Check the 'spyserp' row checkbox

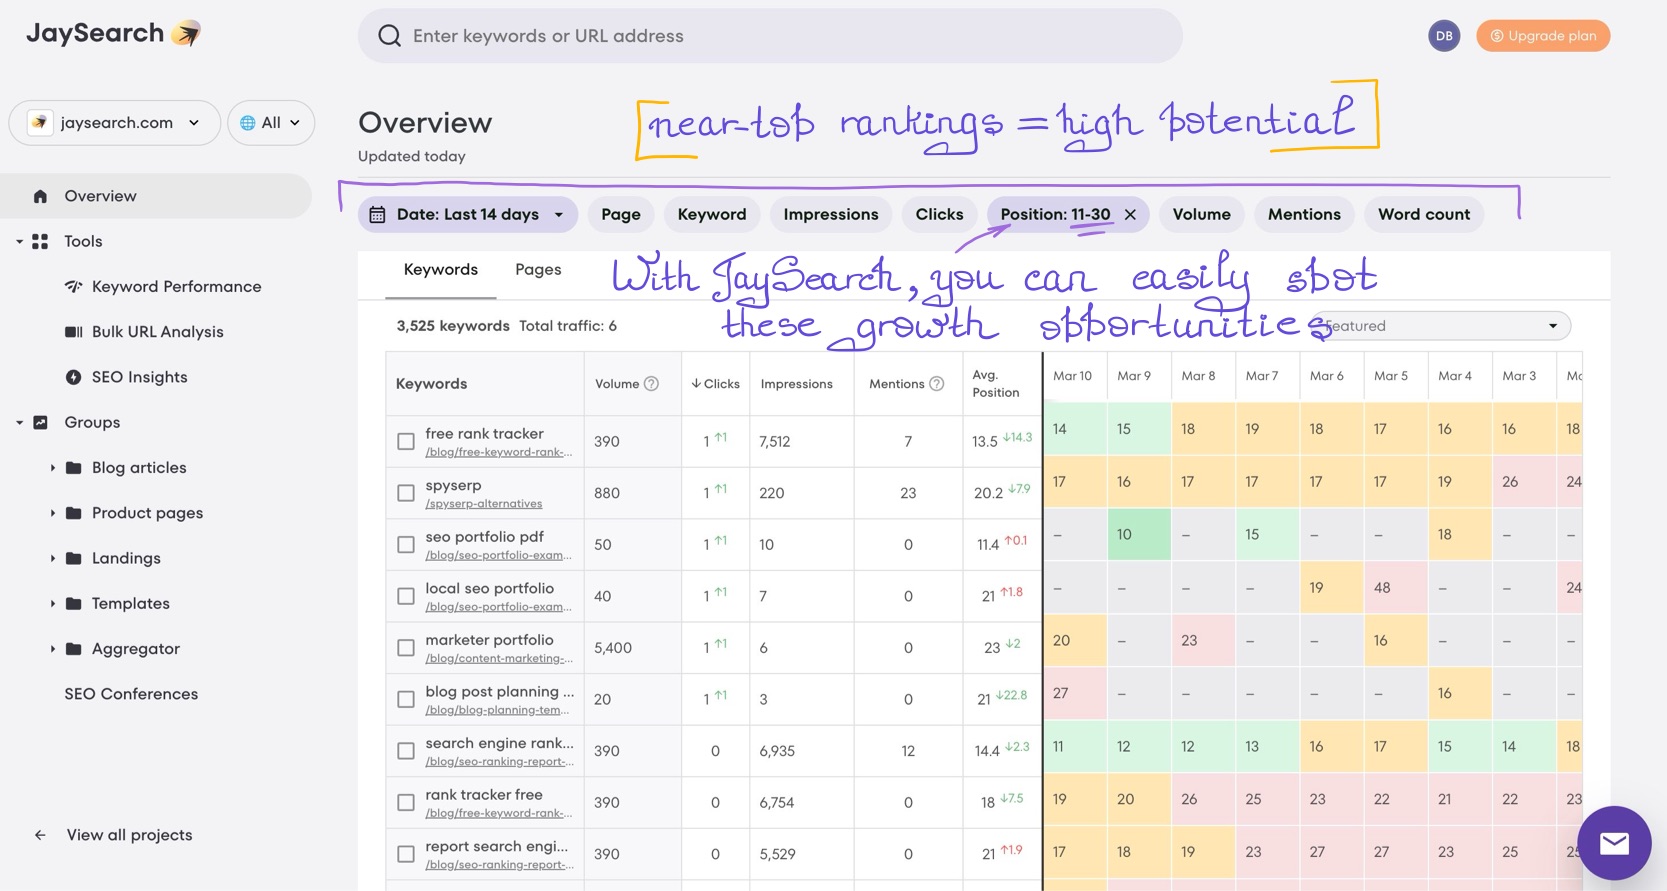click(x=406, y=493)
